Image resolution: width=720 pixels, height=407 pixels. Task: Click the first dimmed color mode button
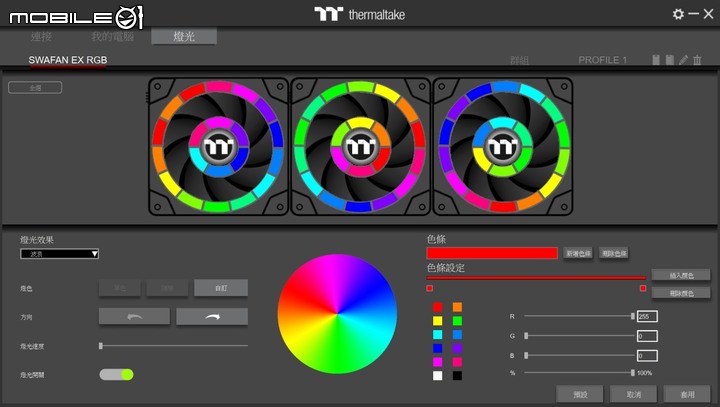[120, 288]
